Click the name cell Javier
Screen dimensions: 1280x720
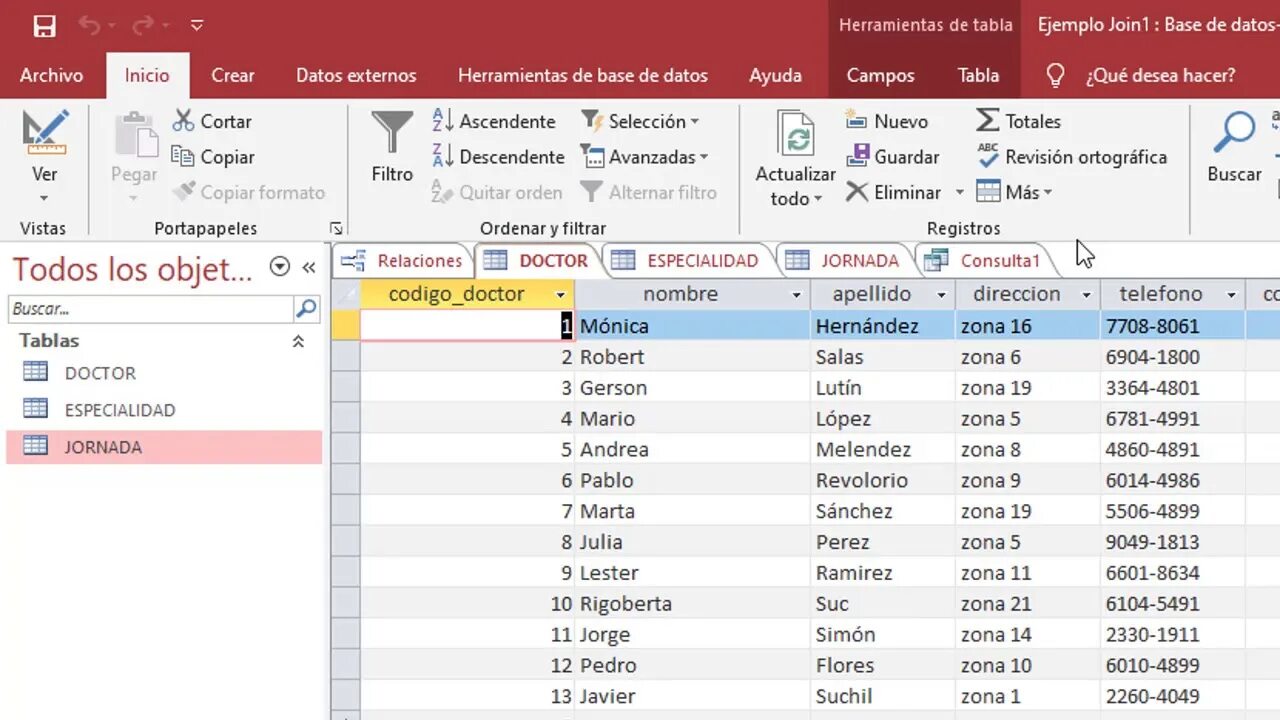click(692, 697)
